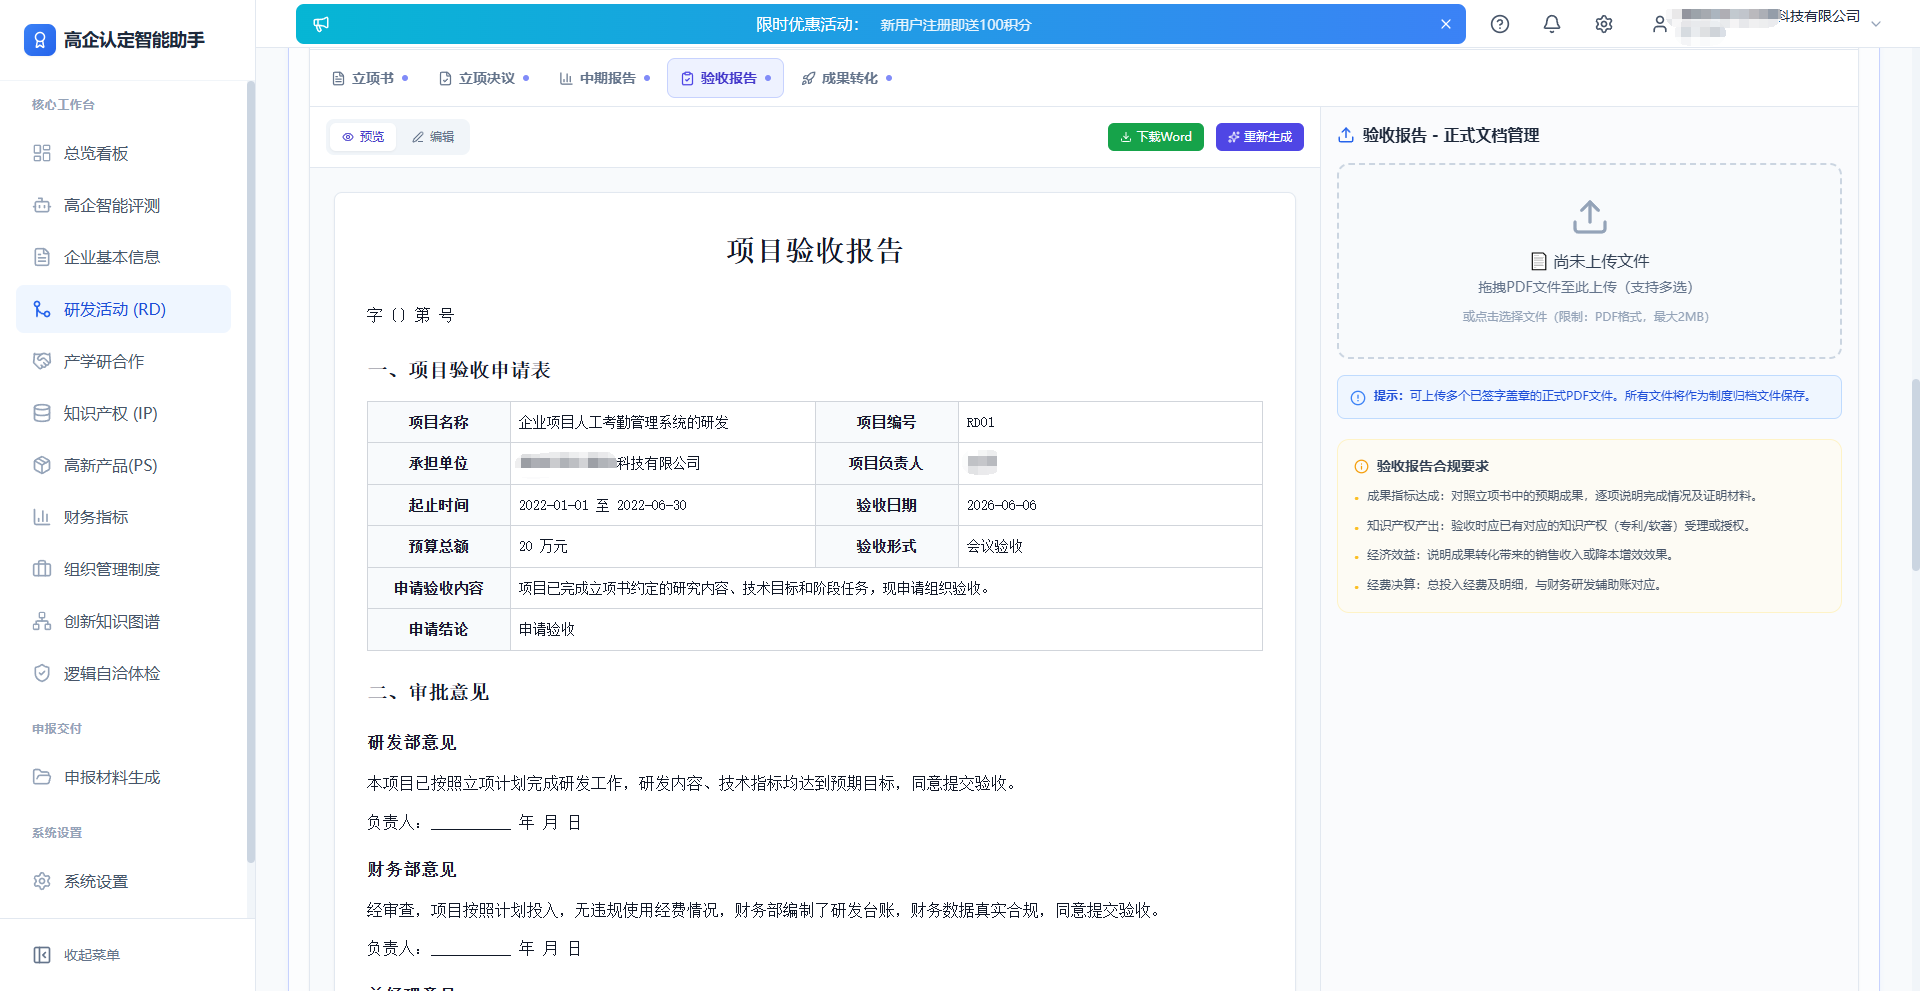
Task: Click the 20 万元 budget cell
Action: (663, 546)
